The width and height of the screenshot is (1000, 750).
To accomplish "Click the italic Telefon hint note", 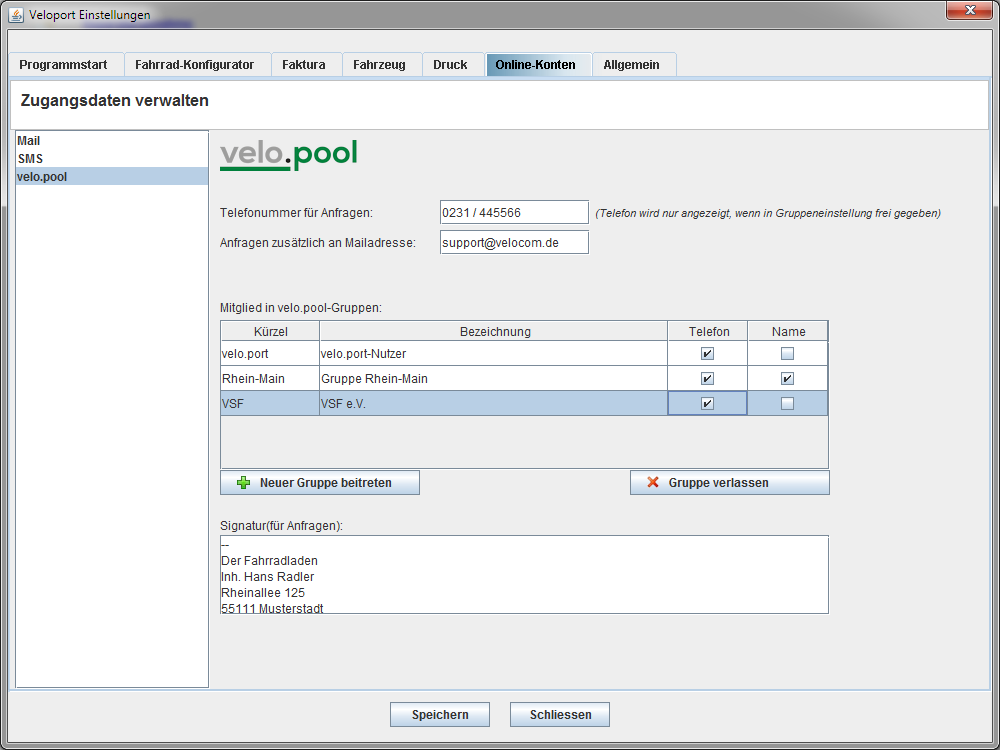I will tap(768, 214).
